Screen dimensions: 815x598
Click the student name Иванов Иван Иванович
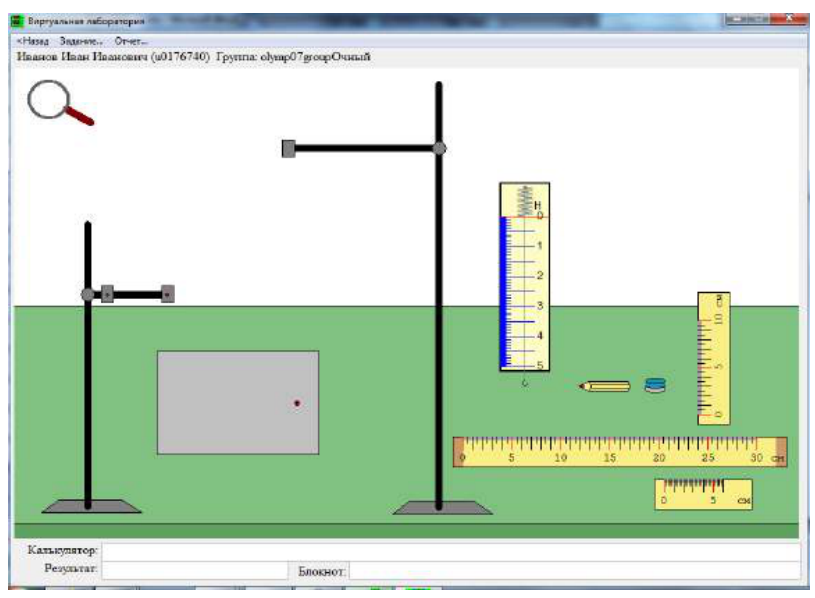[82, 57]
